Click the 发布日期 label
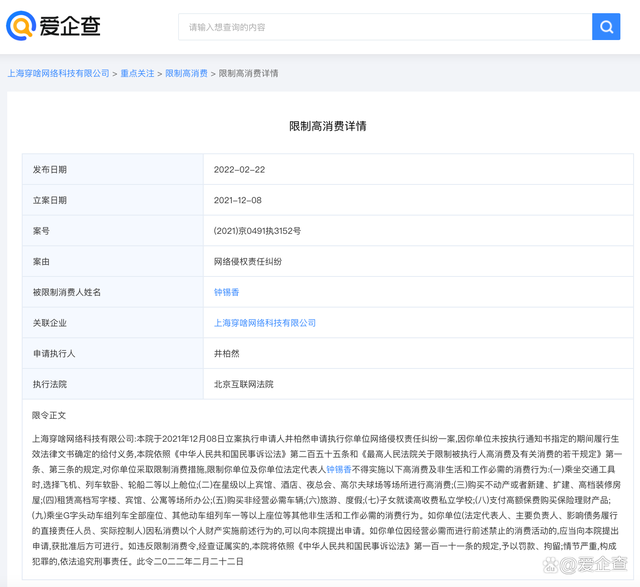The height and width of the screenshot is (587, 640). pos(50,170)
